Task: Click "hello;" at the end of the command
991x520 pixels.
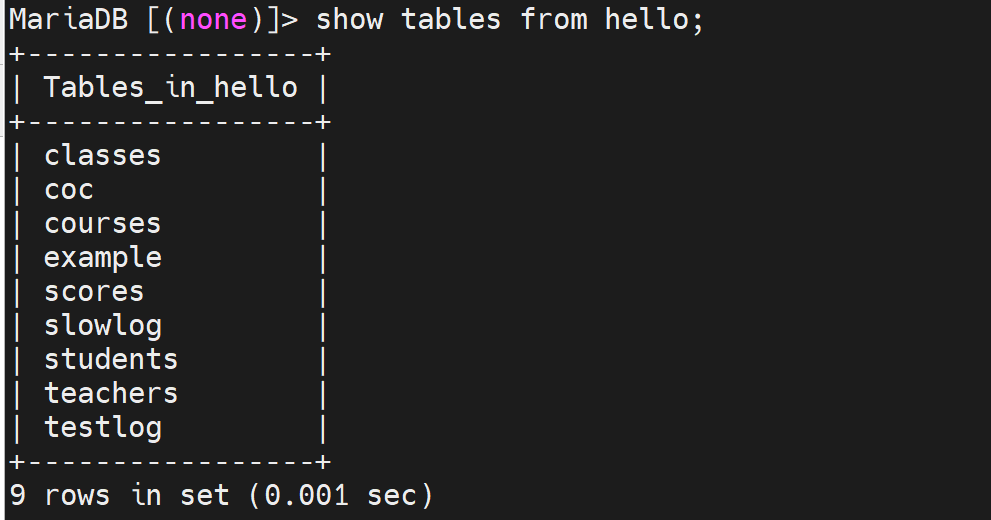Action: coord(654,20)
